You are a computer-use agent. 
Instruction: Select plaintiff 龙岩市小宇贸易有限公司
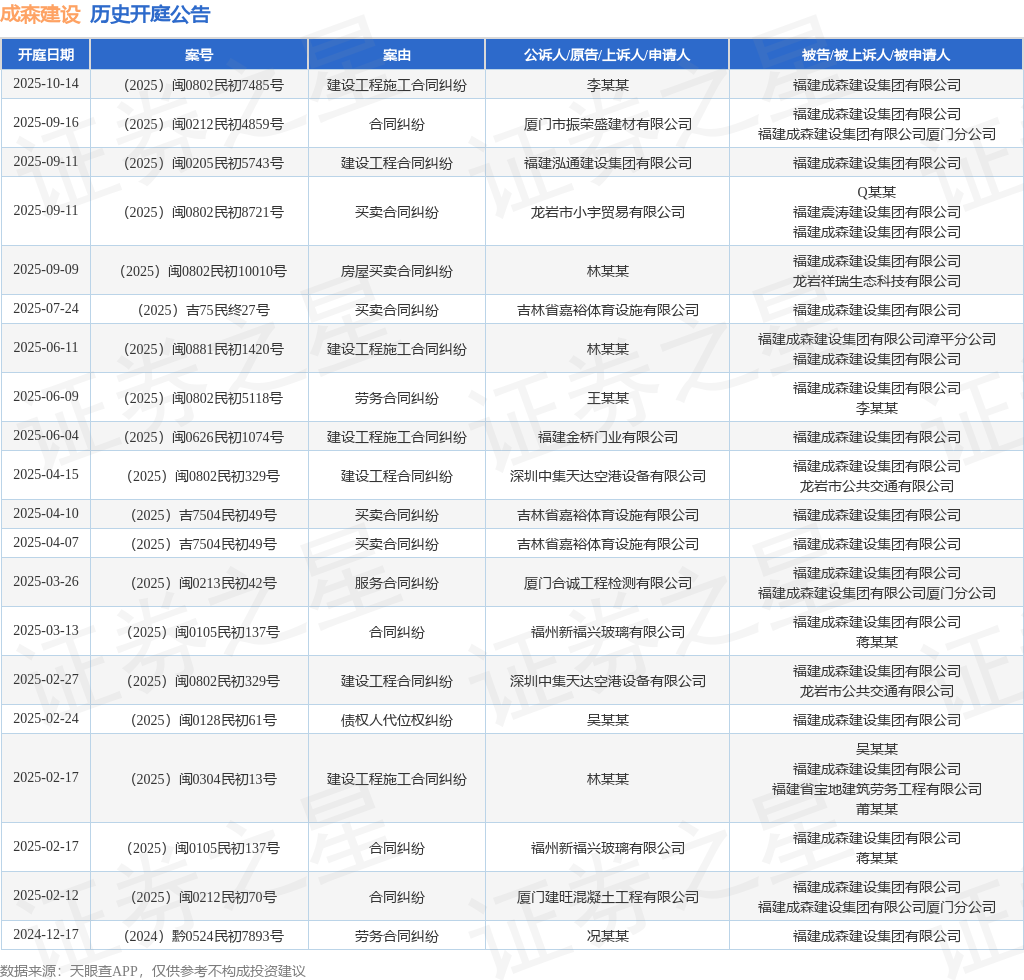pyautogui.click(x=607, y=212)
